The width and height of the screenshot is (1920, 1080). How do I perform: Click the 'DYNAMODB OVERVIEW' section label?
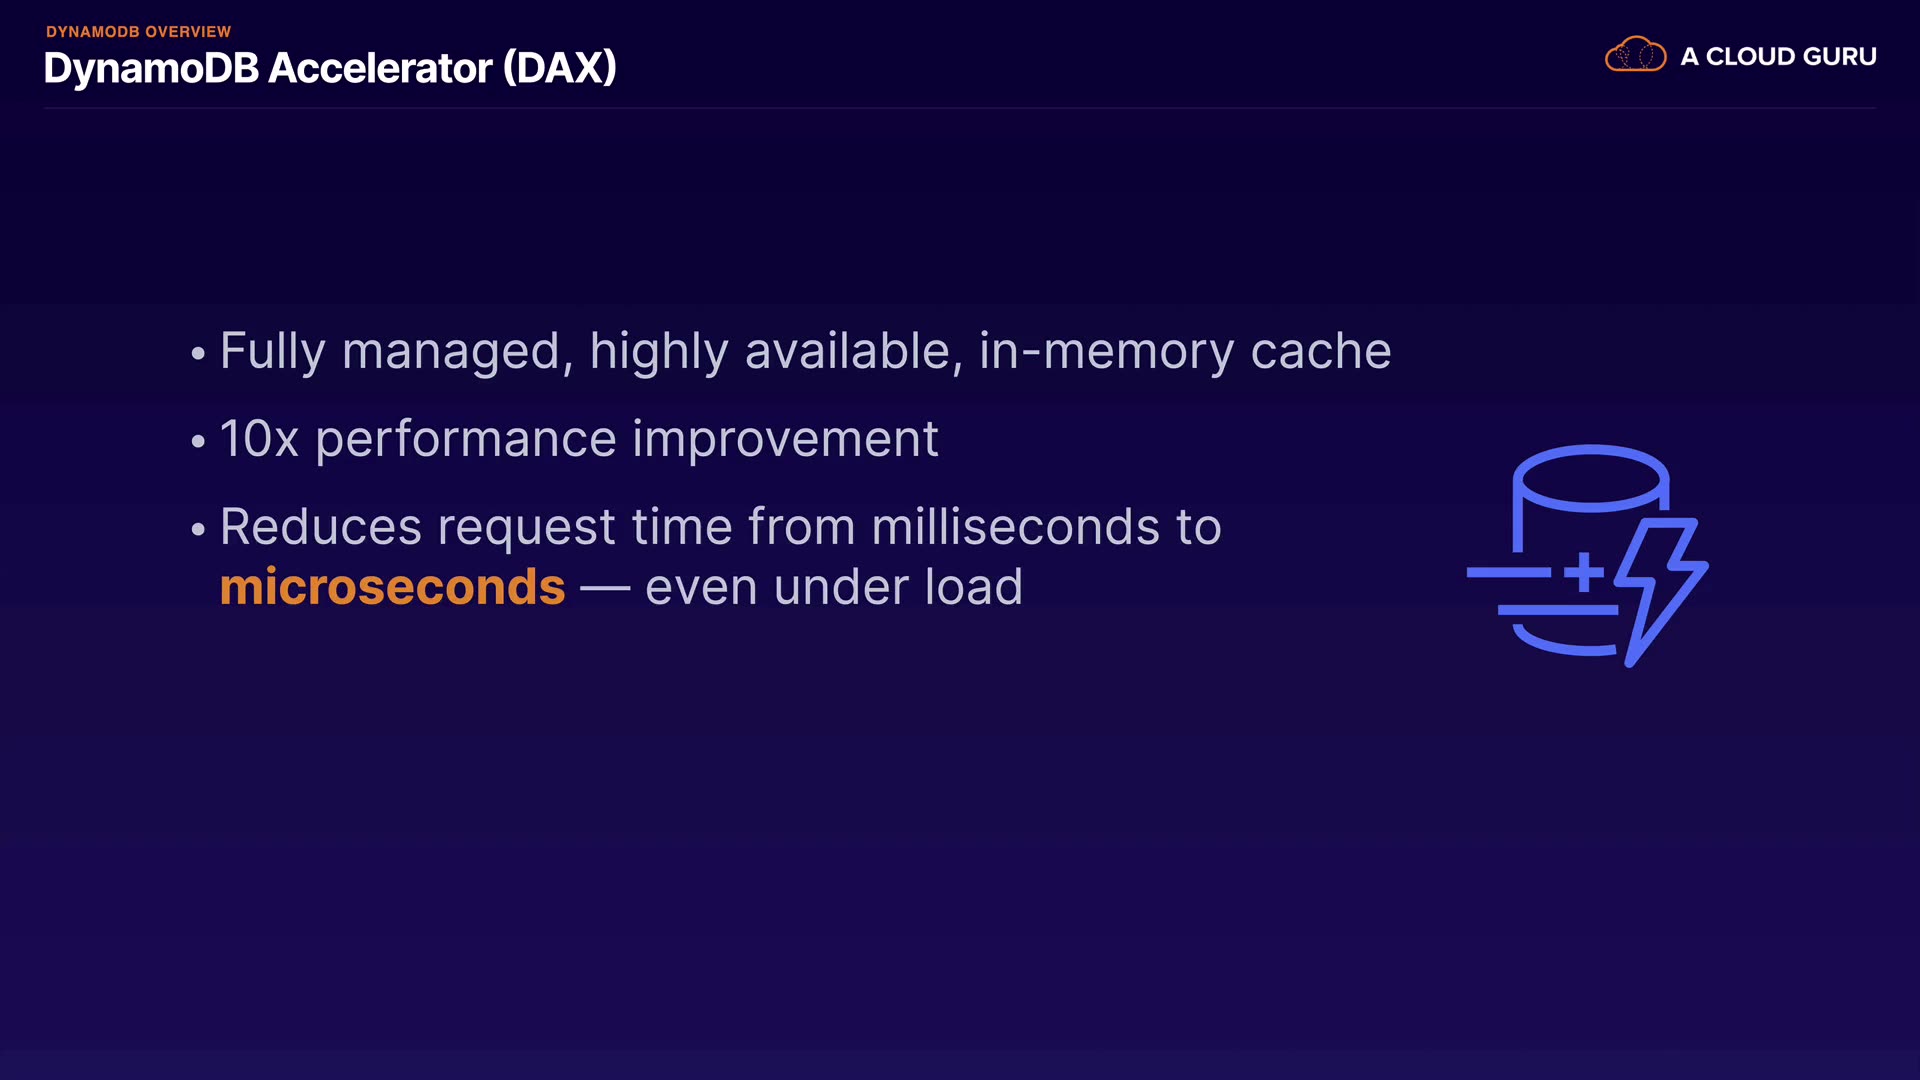pos(138,32)
